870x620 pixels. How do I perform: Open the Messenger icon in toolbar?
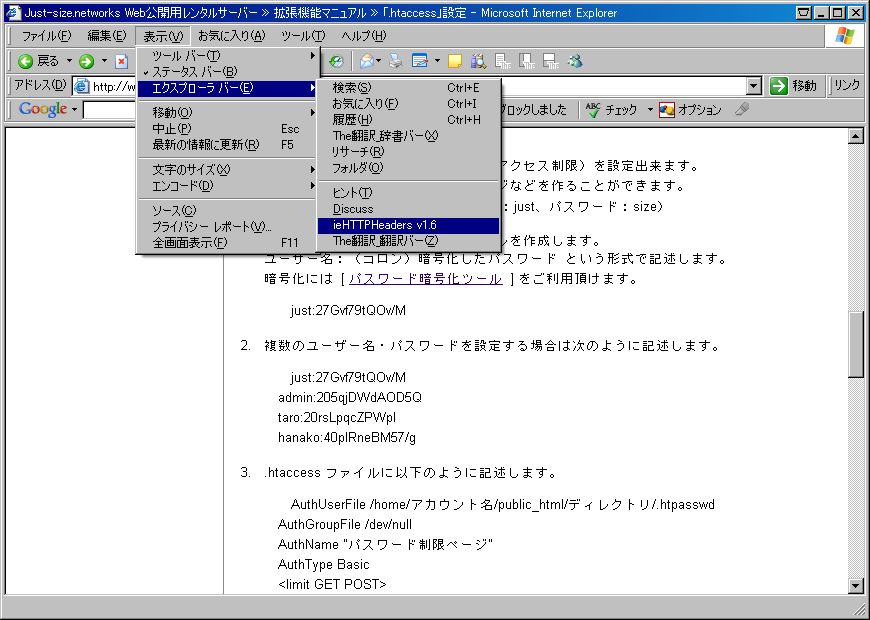point(575,61)
